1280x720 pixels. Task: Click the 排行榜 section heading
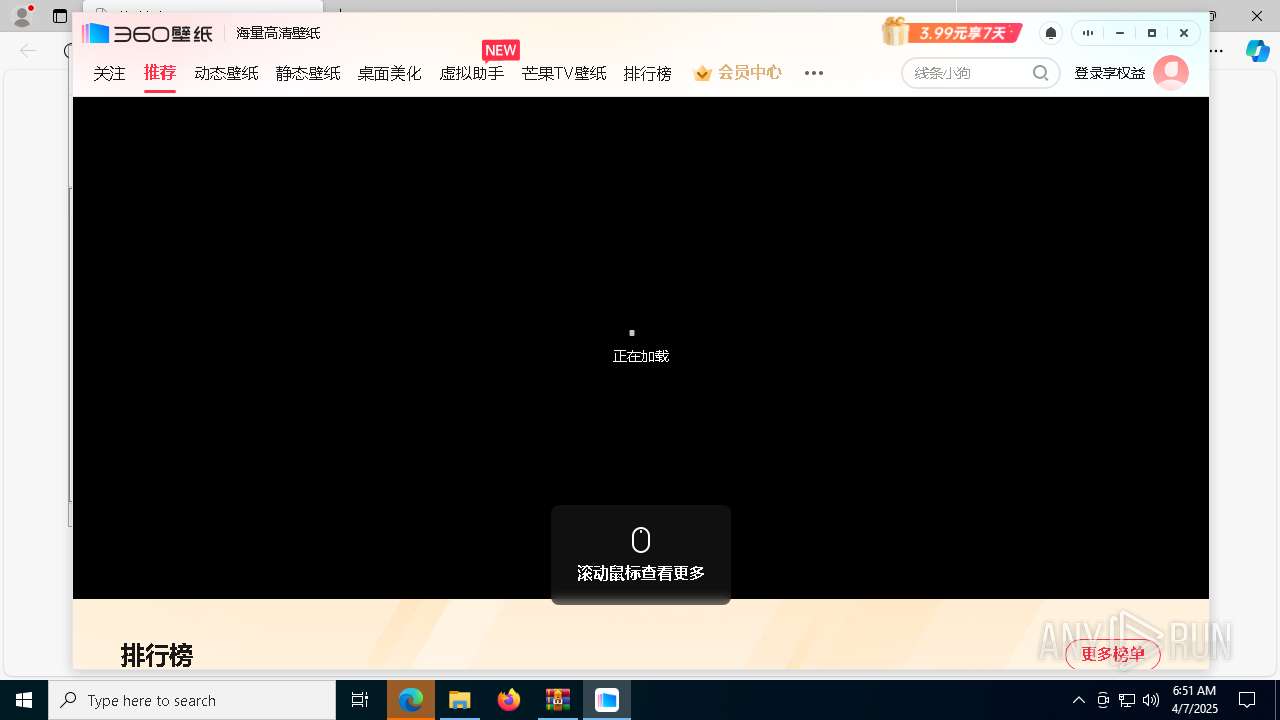pyautogui.click(x=157, y=656)
